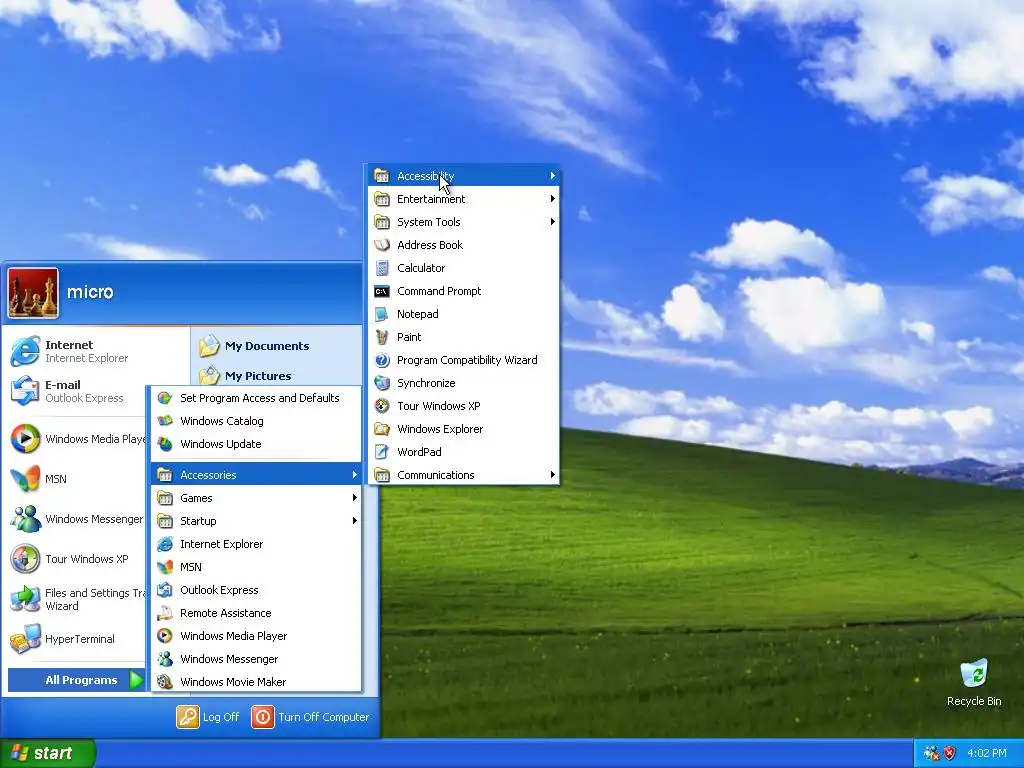Viewport: 1024px width, 768px height.
Task: Click the Start button
Action: tap(48, 753)
